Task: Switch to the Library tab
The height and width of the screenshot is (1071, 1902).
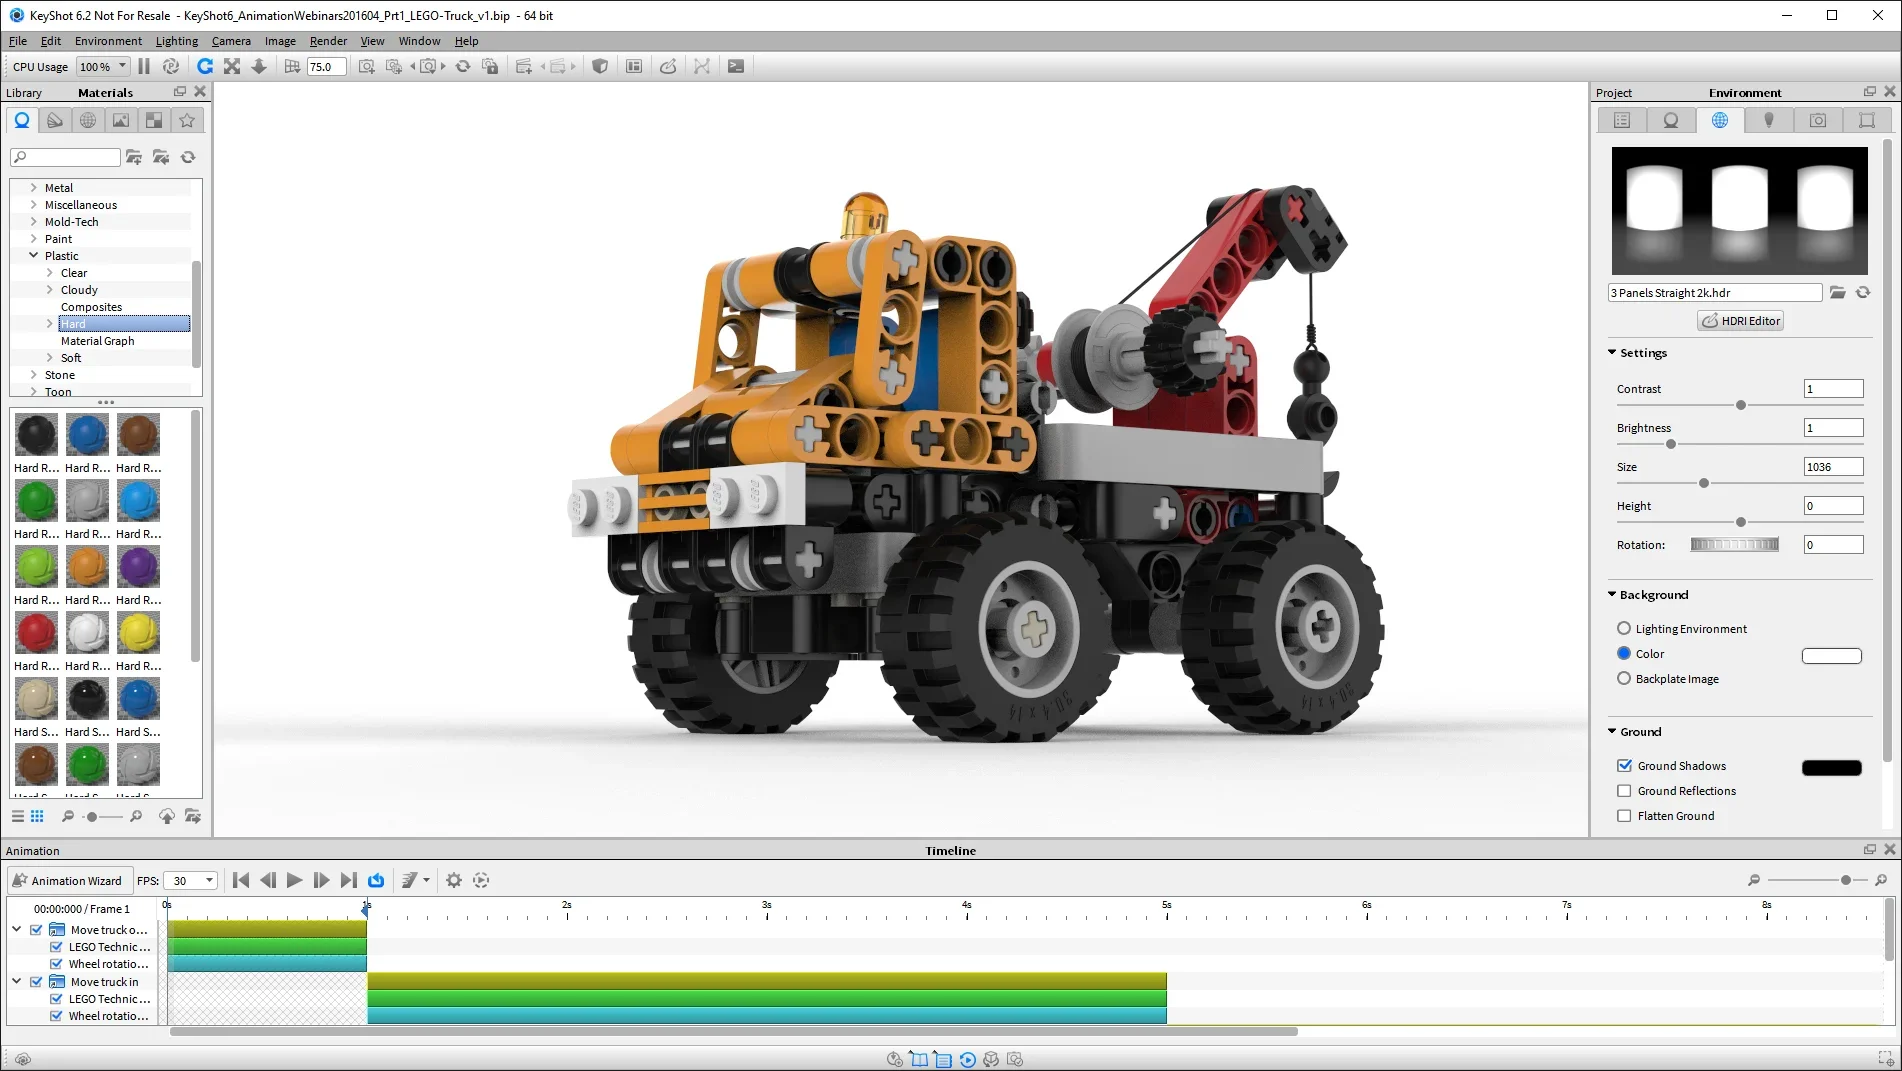Action: (24, 92)
